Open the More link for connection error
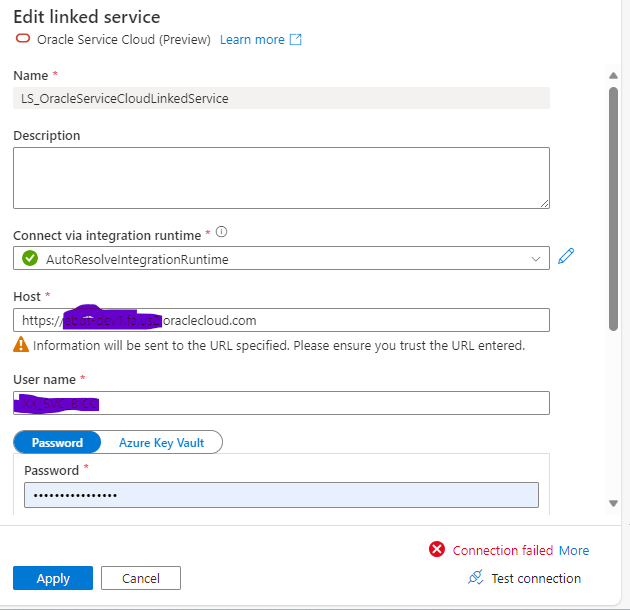The image size is (630, 610). (574, 550)
